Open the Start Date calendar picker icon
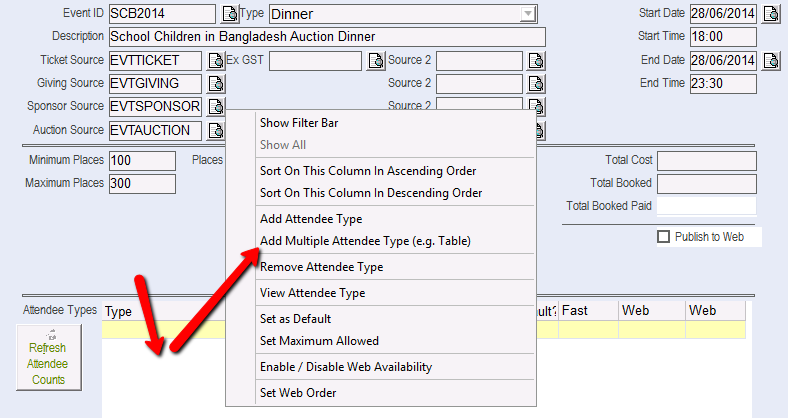 tap(770, 14)
